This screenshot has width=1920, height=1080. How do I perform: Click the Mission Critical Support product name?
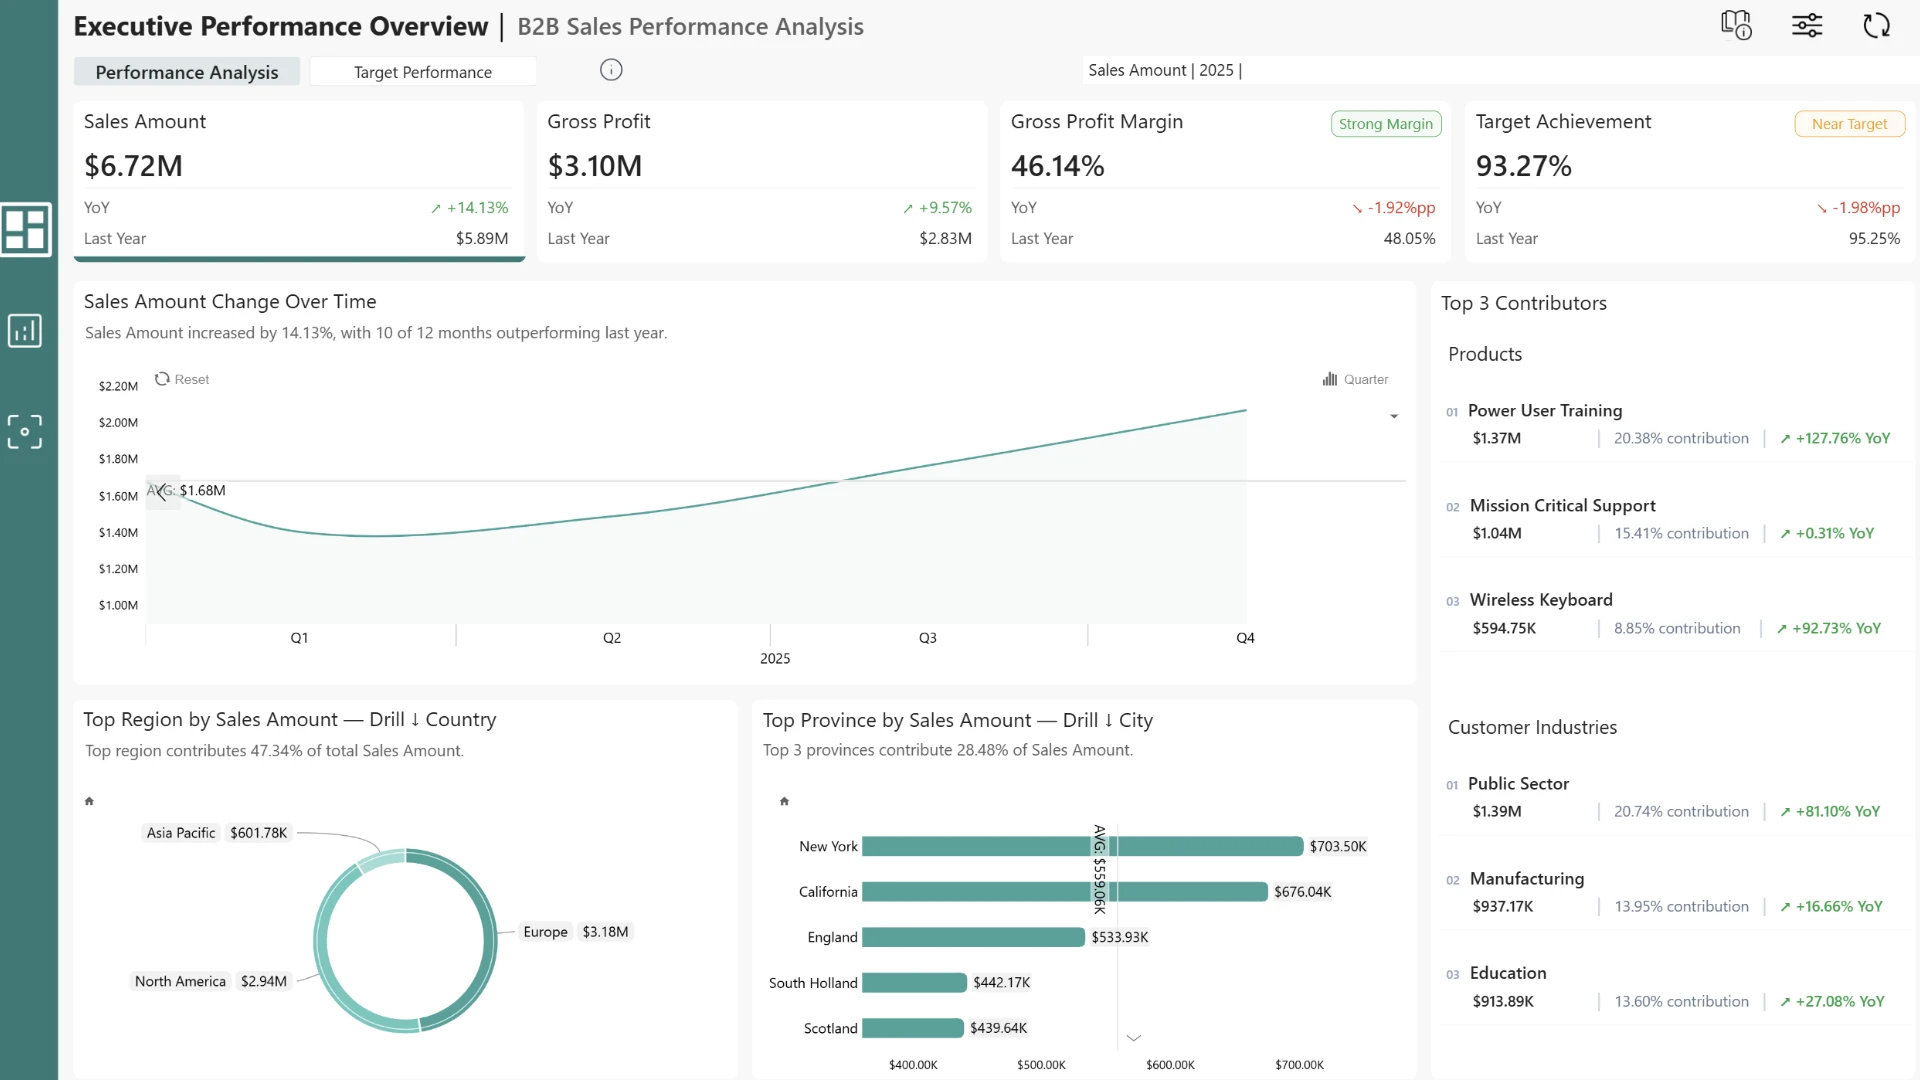coord(1563,506)
